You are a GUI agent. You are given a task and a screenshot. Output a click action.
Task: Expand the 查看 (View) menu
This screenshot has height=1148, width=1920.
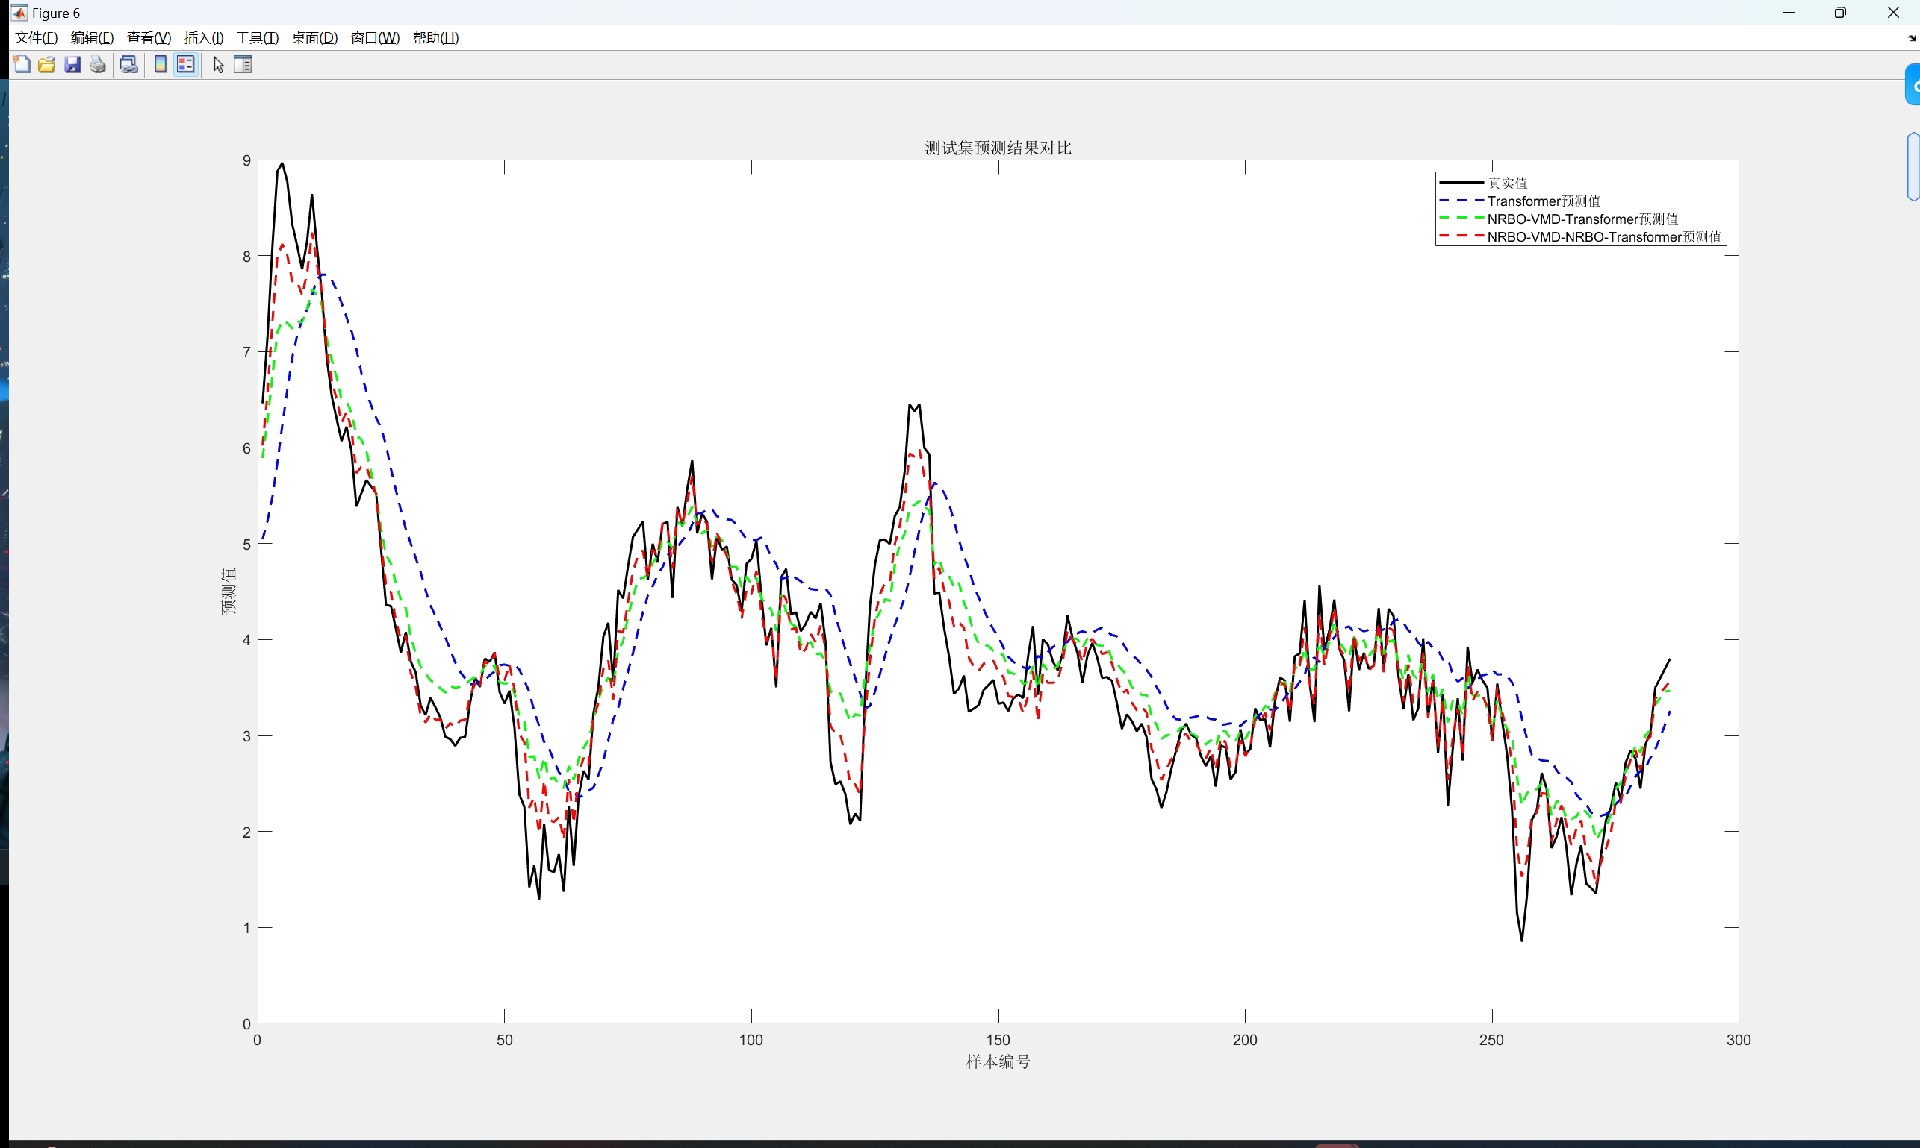(x=148, y=38)
